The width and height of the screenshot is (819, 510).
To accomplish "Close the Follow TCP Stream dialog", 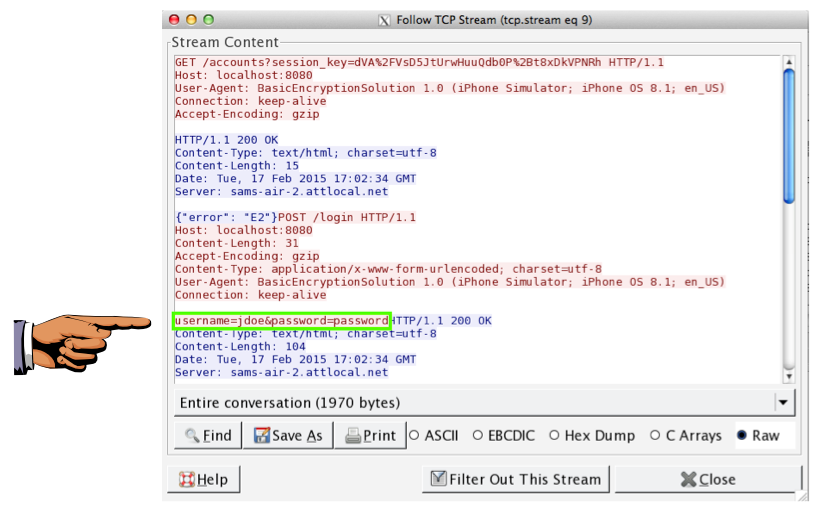I will pyautogui.click(x=708, y=479).
